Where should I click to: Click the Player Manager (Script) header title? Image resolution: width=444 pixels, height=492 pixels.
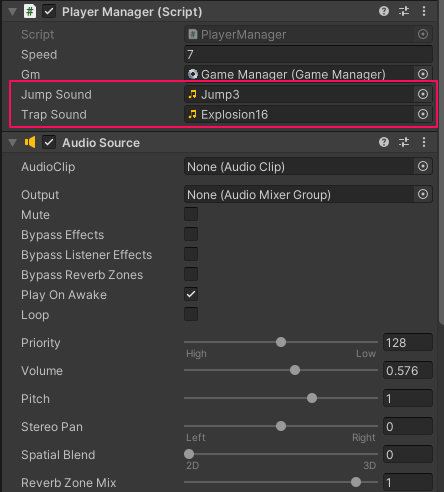click(132, 12)
